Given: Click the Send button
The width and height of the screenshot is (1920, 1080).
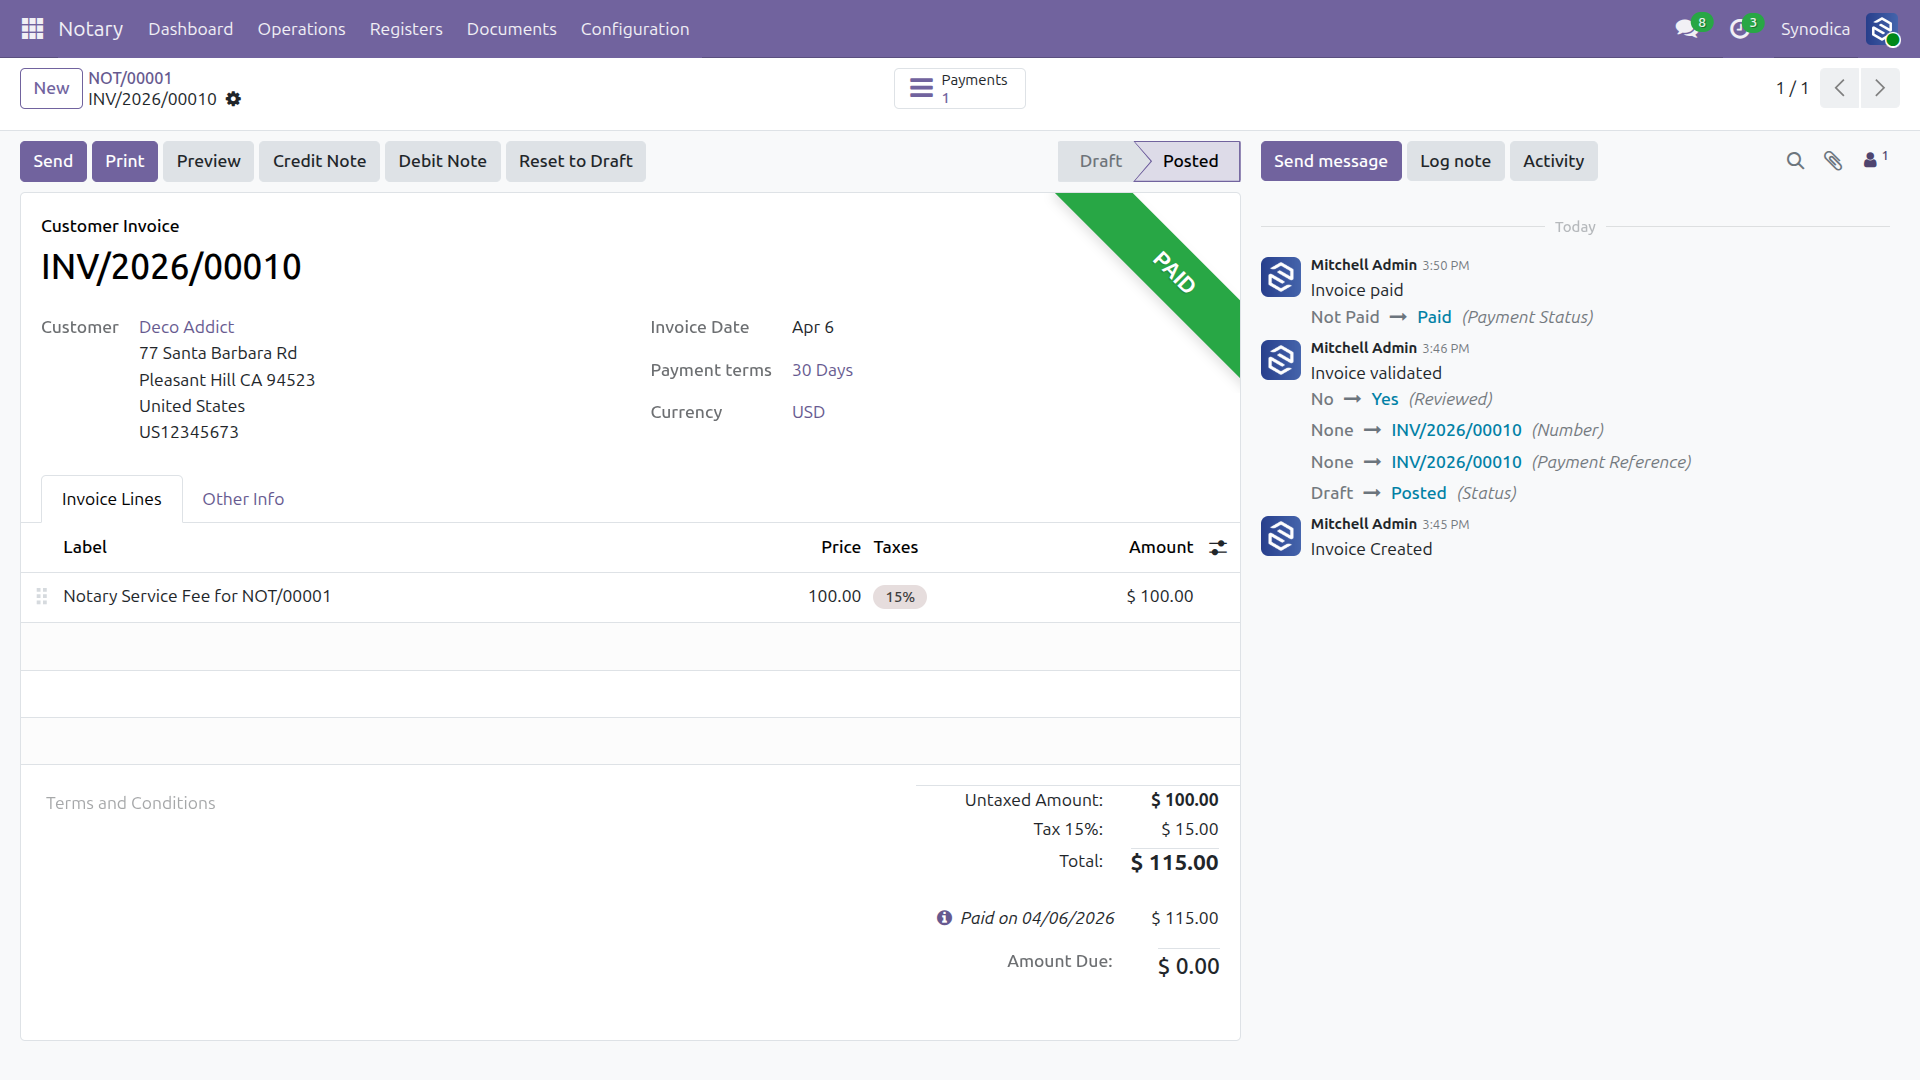Looking at the screenshot, I should tap(53, 161).
